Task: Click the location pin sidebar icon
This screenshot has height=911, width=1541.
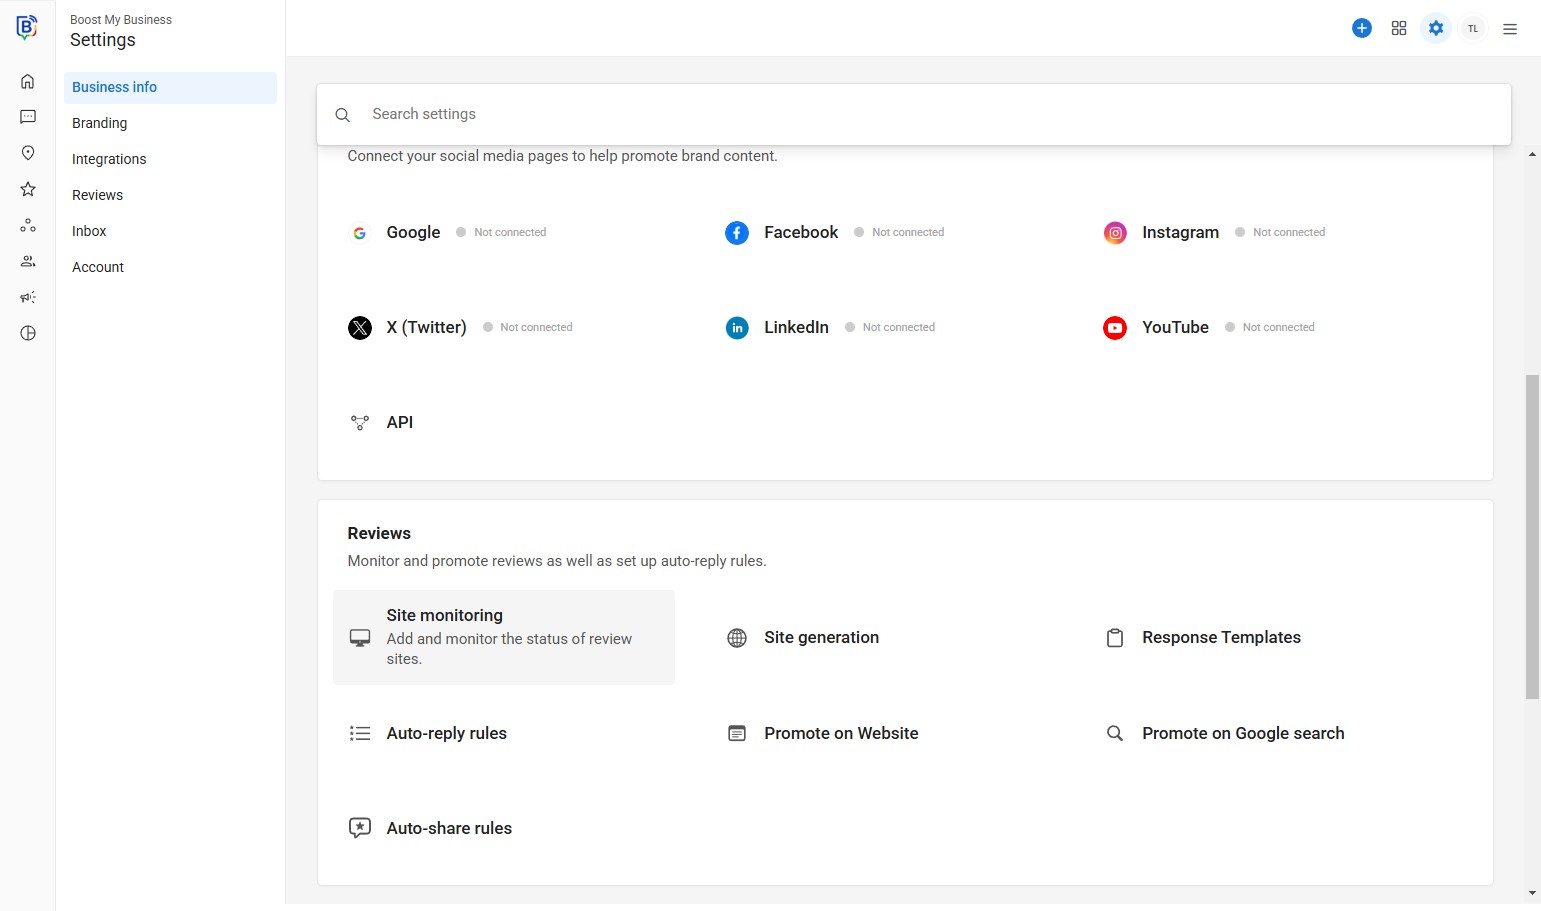Action: tap(28, 153)
